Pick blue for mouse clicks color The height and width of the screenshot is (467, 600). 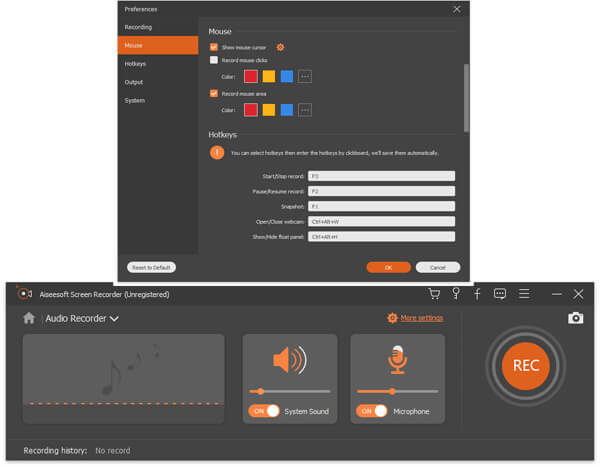(287, 77)
